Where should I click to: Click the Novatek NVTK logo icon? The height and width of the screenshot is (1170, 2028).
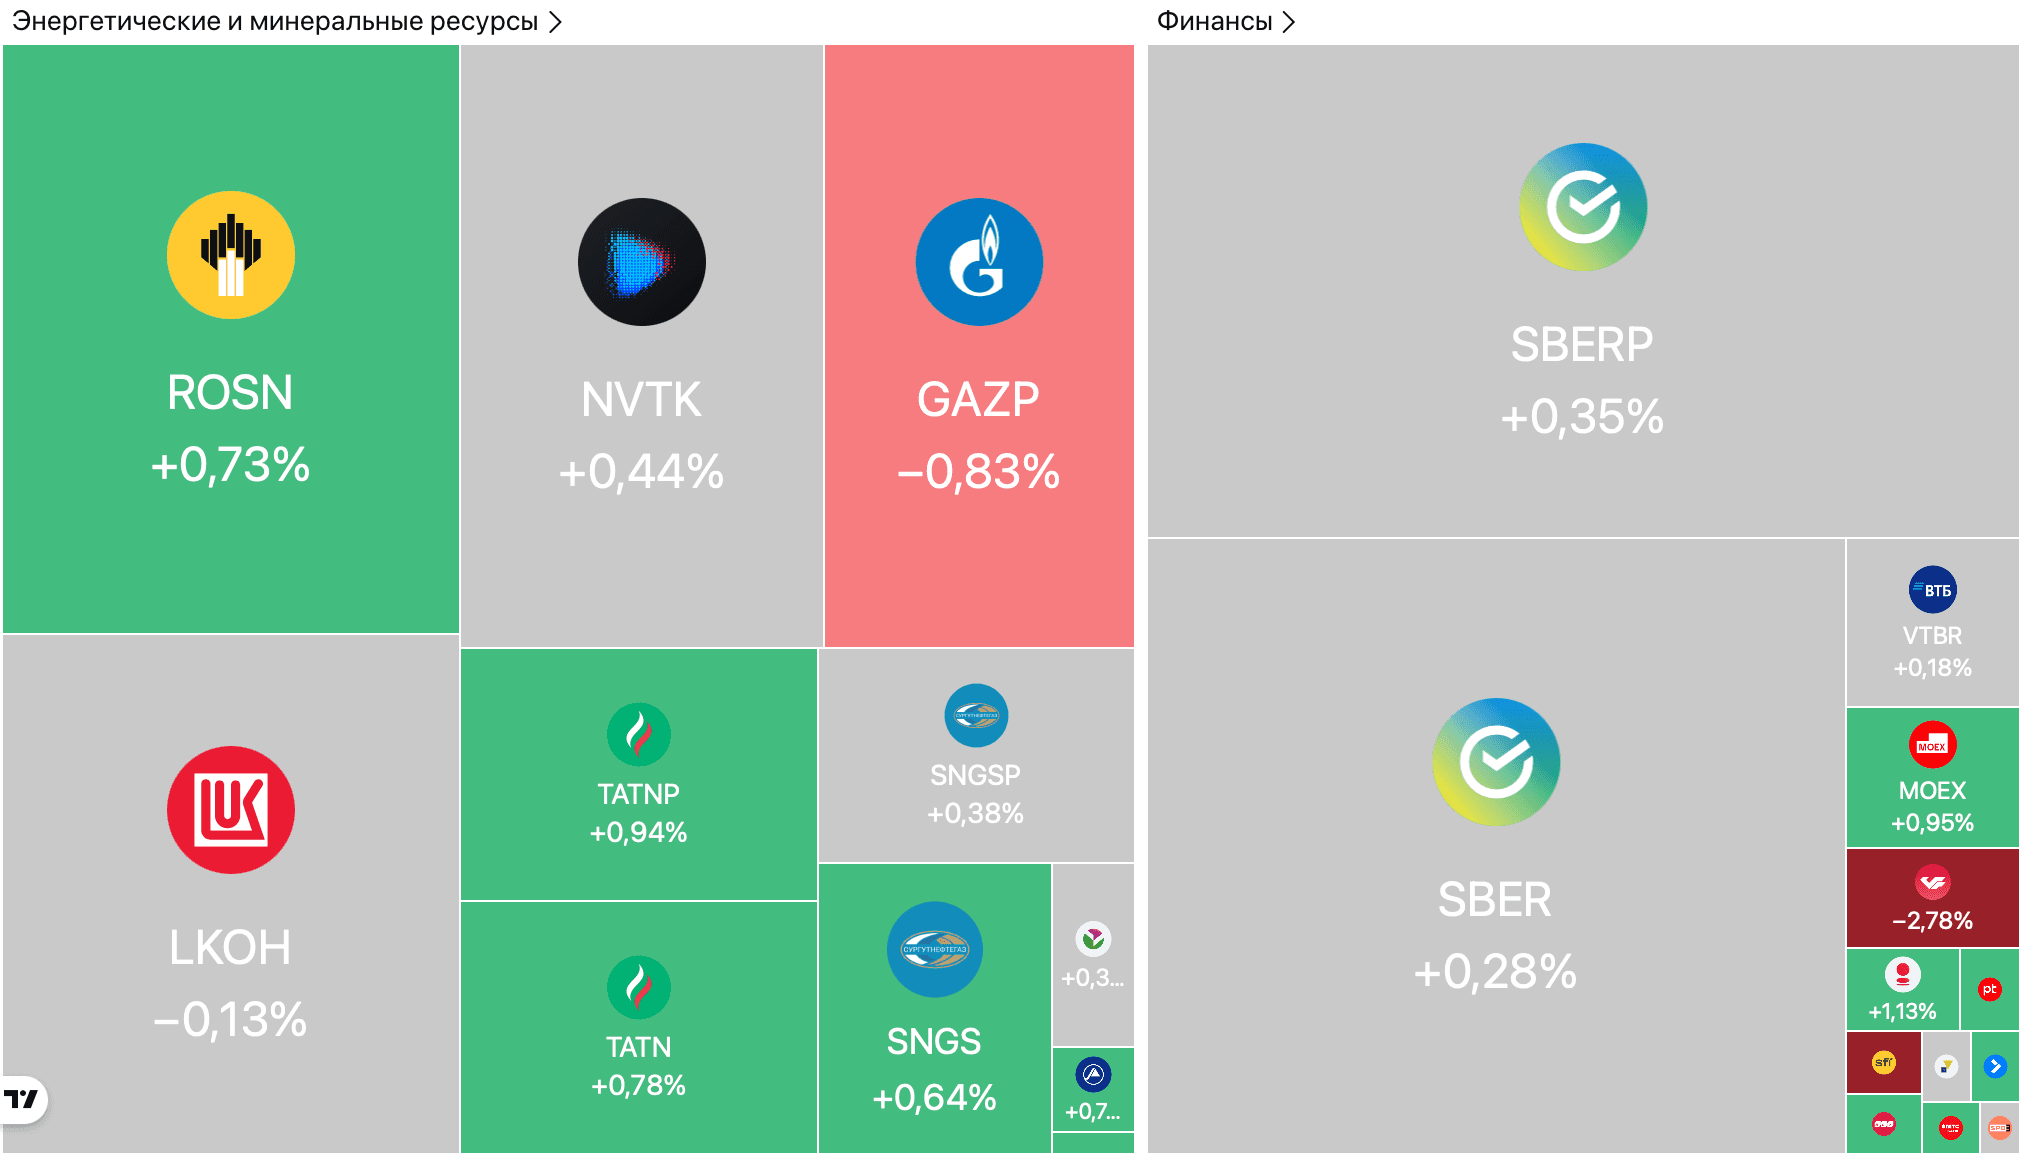[x=642, y=262]
